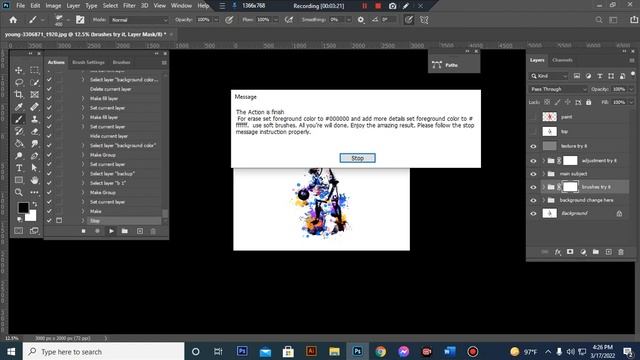Open the Filter menu
Image resolution: width=640 pixels, height=360 pixels.
point(129,6)
